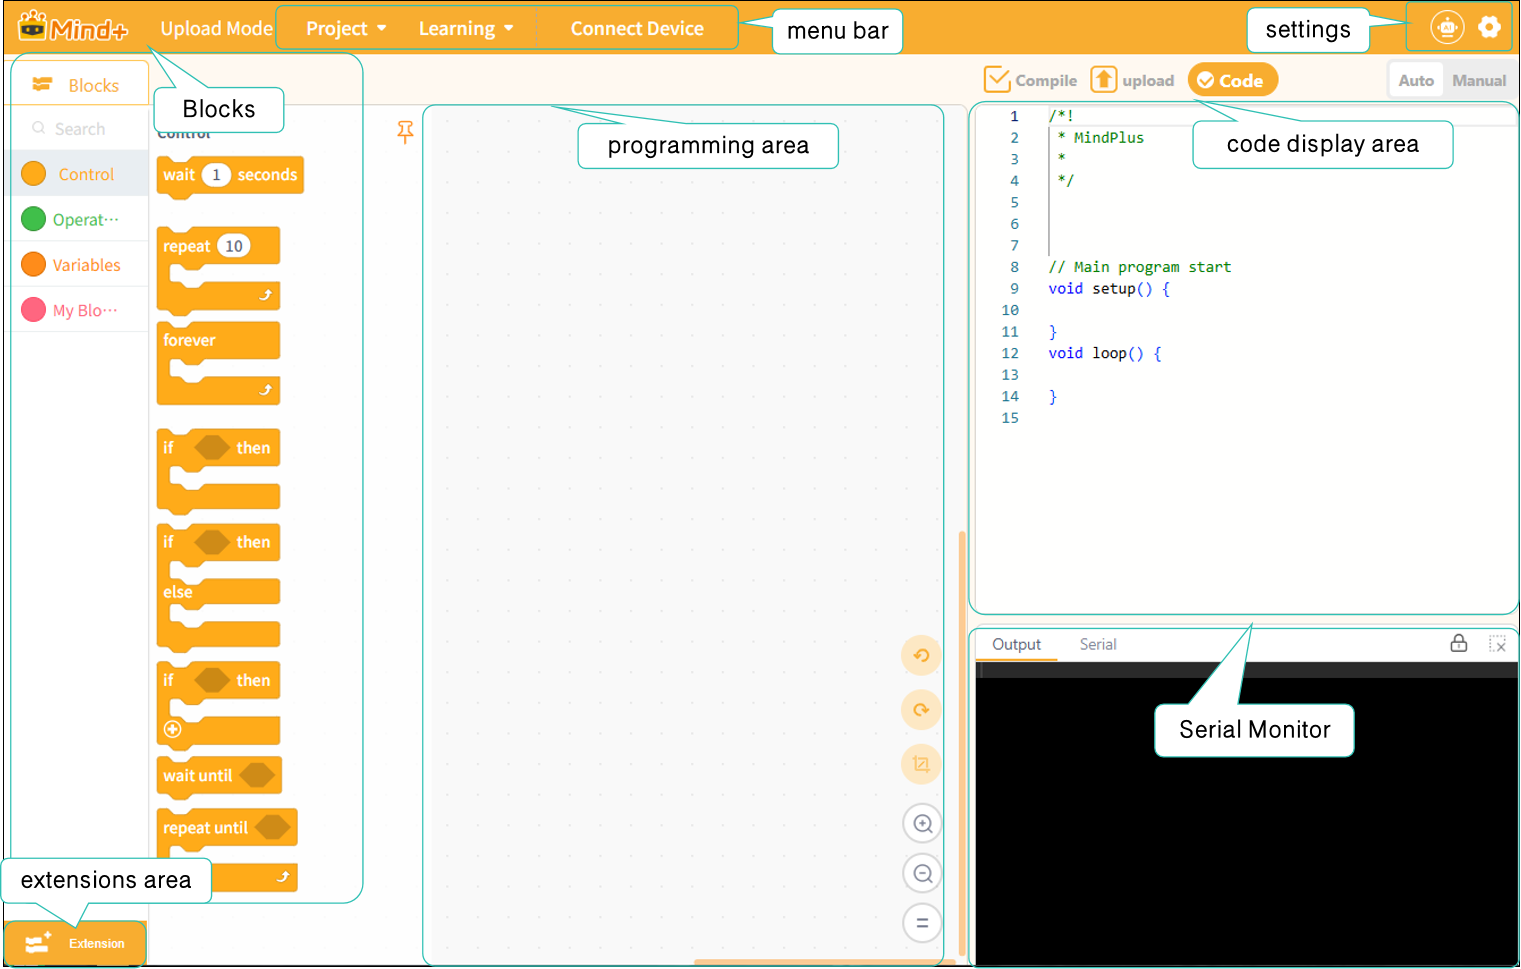The width and height of the screenshot is (1521, 969).
Task: Click the settings gear icon
Action: (x=1489, y=27)
